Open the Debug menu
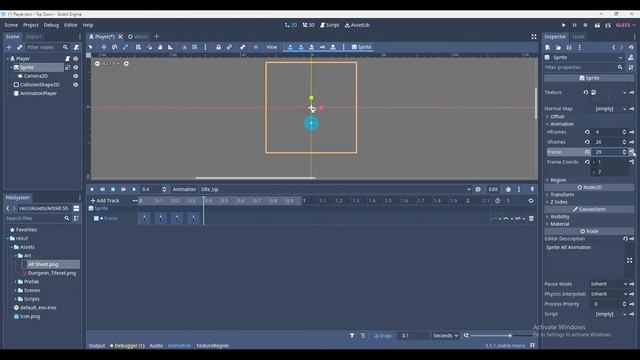The width and height of the screenshot is (640, 360). [x=51, y=25]
